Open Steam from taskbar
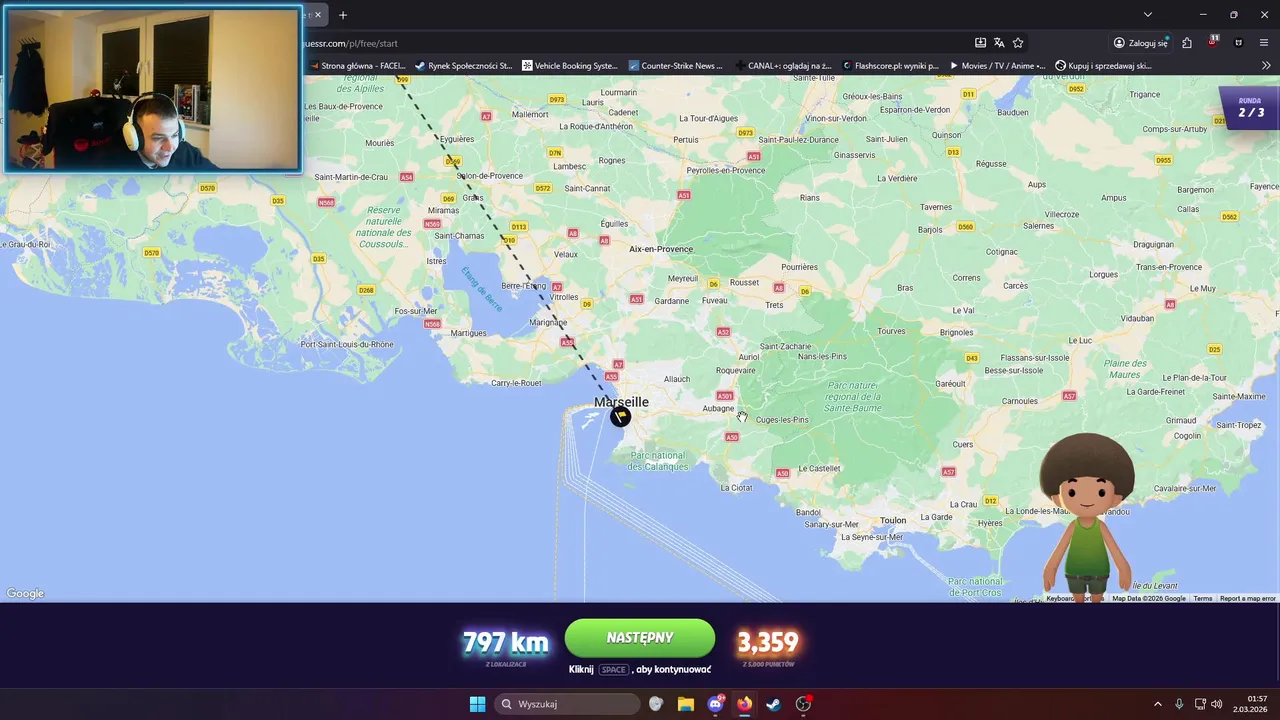Screen dimensions: 1280x720 (773, 704)
